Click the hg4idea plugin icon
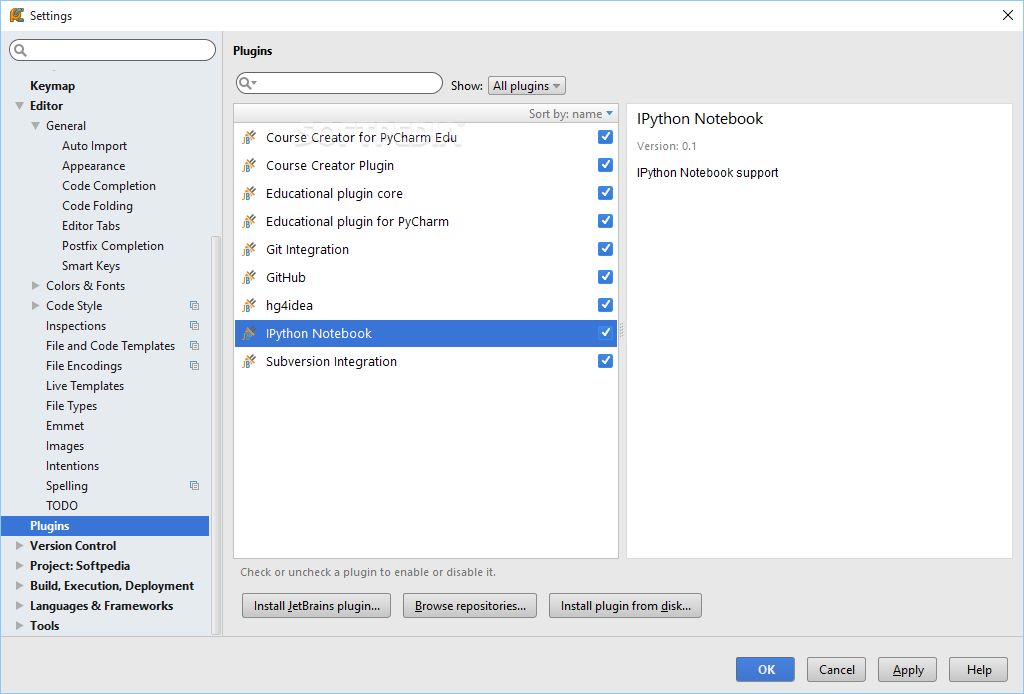 tap(248, 305)
